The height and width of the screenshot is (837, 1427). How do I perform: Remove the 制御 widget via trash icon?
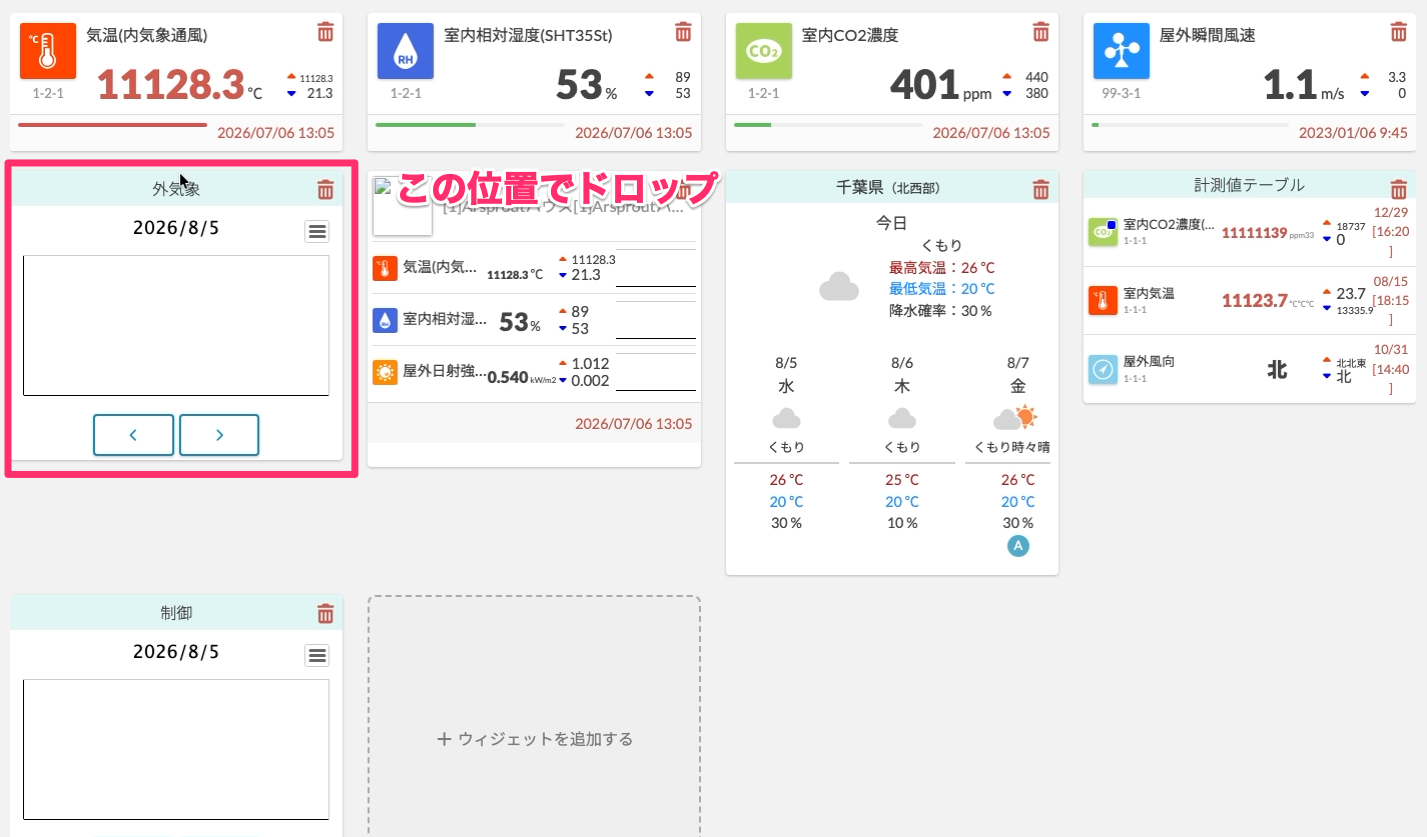pyautogui.click(x=325, y=614)
